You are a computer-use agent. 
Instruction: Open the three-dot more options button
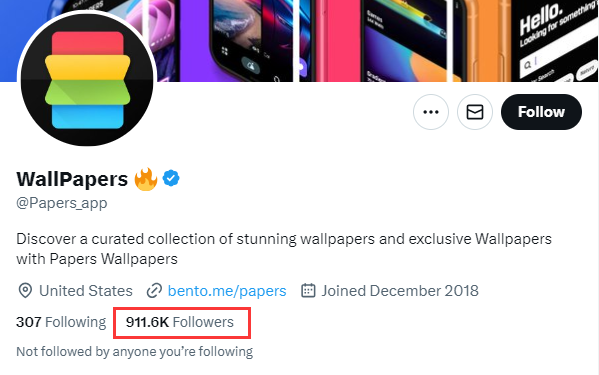[x=431, y=112]
